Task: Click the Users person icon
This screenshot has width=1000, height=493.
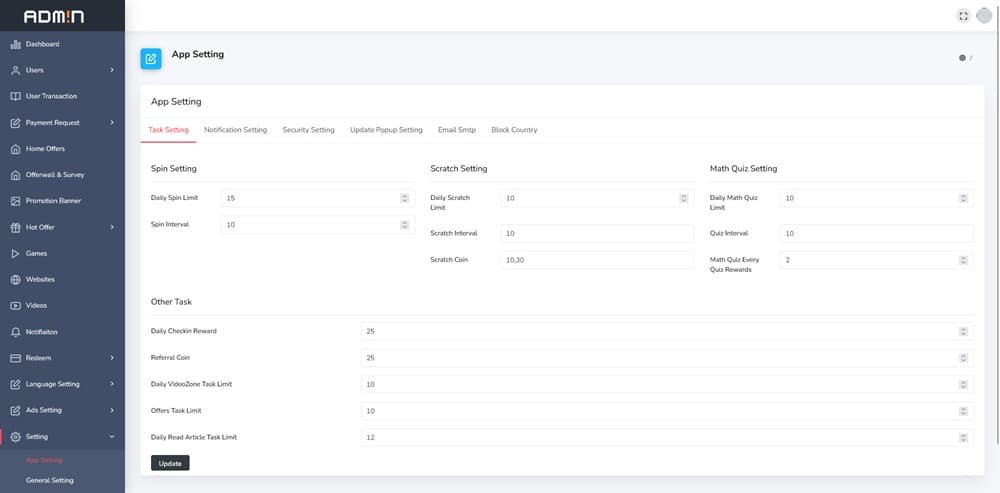Action: pos(16,70)
